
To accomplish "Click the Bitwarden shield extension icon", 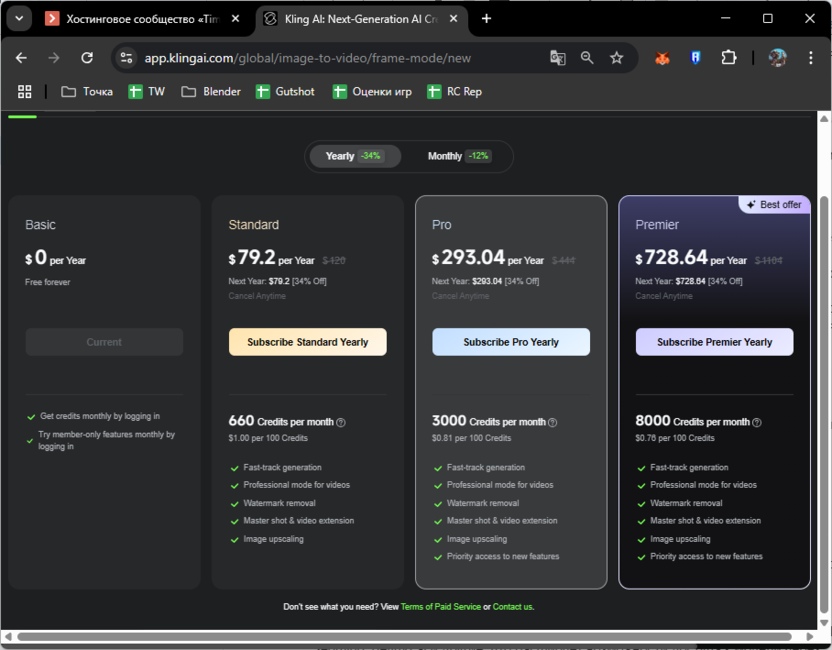I will [695, 58].
